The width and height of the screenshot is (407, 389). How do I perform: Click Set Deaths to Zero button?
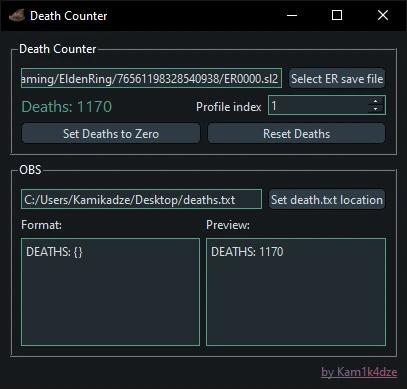tap(111, 134)
